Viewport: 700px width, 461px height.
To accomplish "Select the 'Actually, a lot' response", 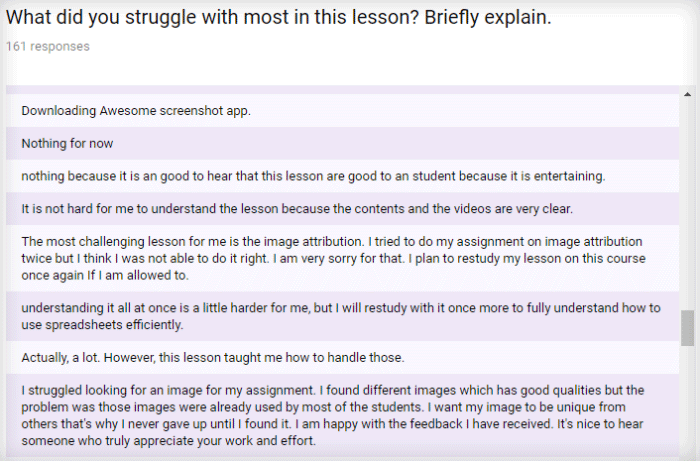I will (x=342, y=357).
